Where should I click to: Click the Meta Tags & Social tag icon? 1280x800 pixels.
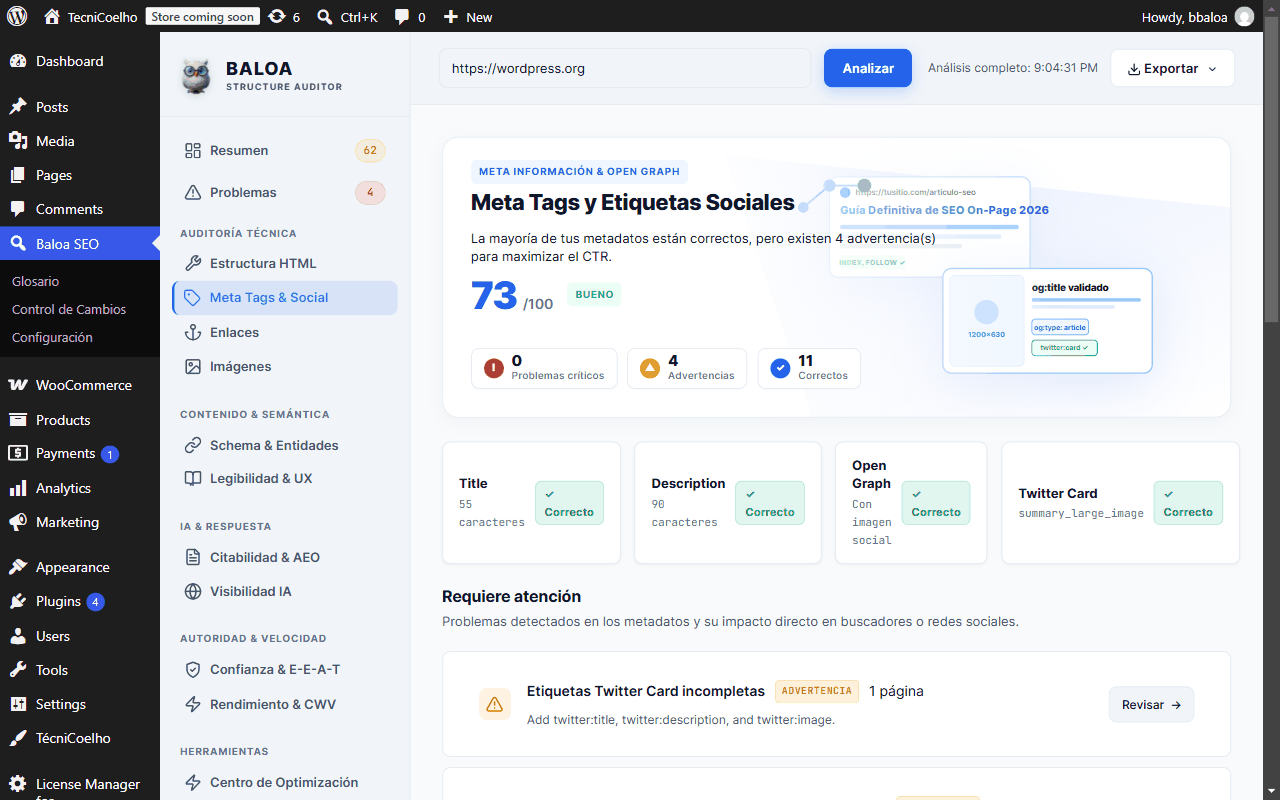point(193,297)
